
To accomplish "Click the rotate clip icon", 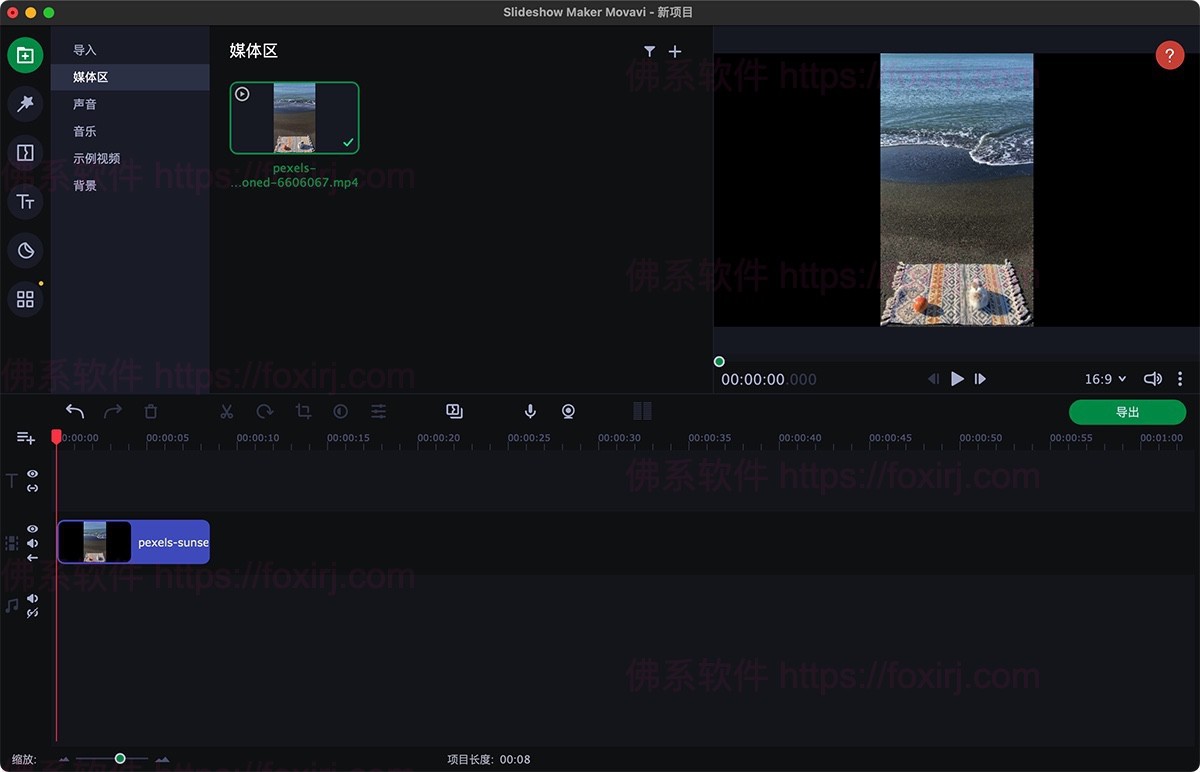I will 264,410.
